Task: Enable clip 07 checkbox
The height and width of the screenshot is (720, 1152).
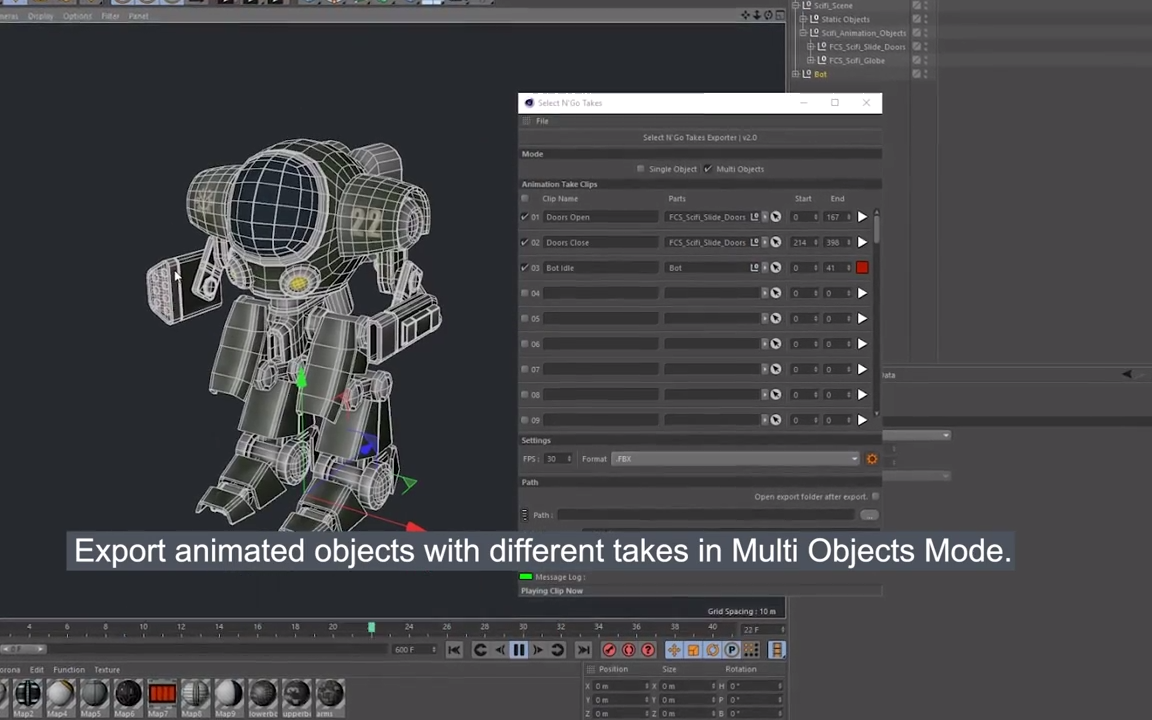Action: coord(525,370)
